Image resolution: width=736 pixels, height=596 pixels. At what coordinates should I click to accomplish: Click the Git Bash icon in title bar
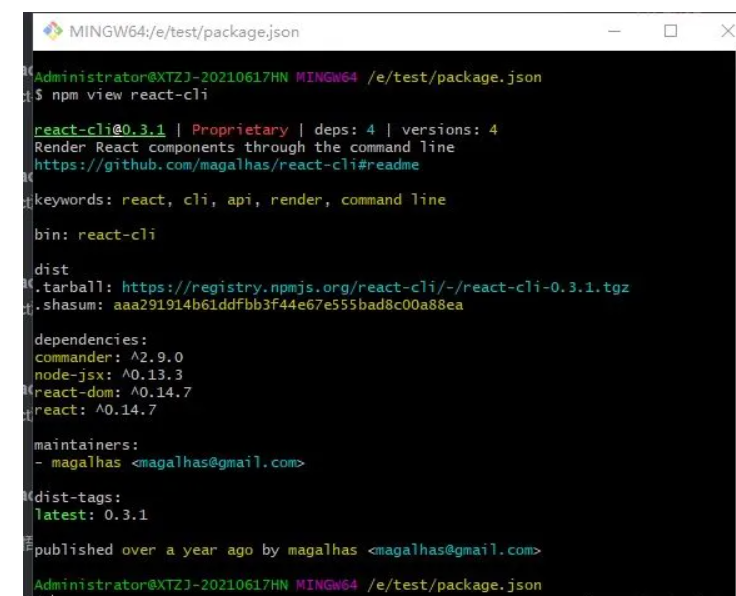coord(53,31)
